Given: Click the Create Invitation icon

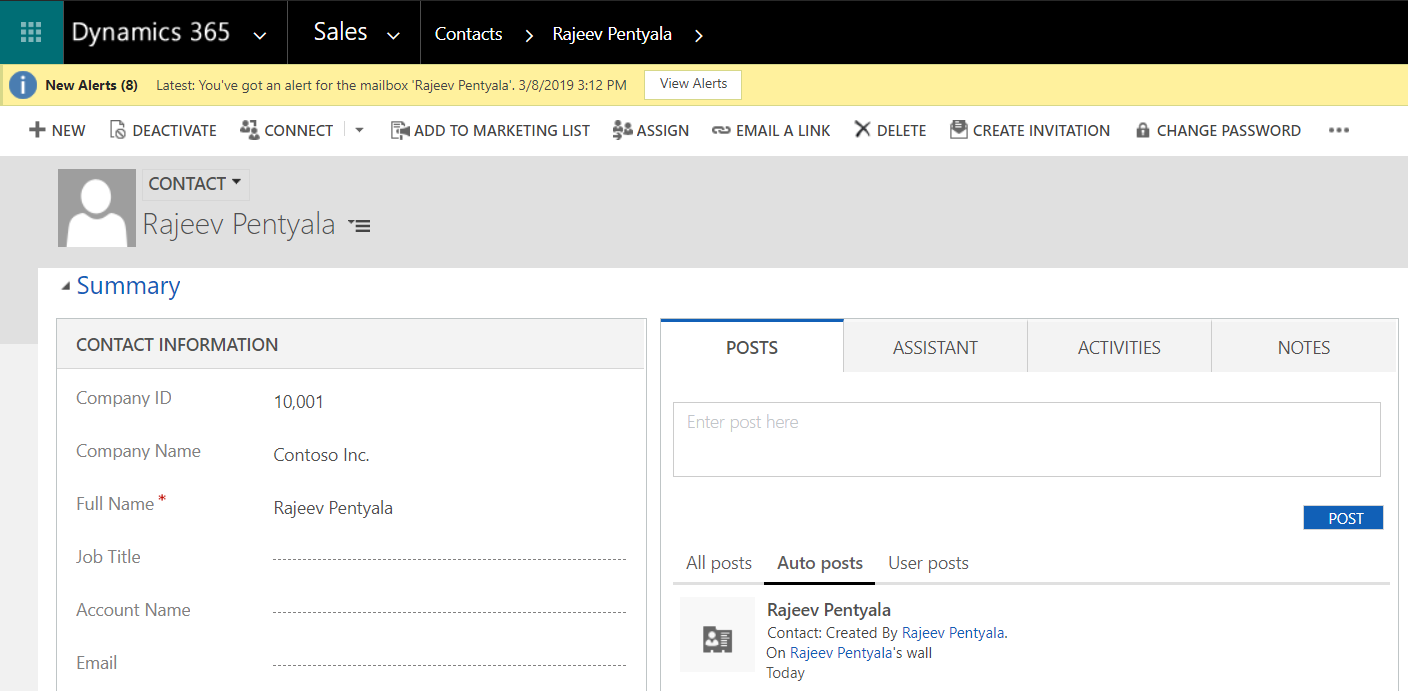Looking at the screenshot, I should [x=958, y=130].
